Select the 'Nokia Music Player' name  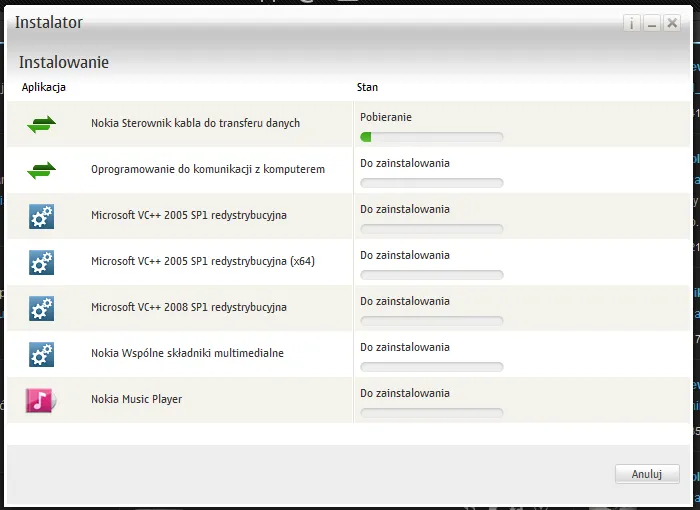(137, 399)
